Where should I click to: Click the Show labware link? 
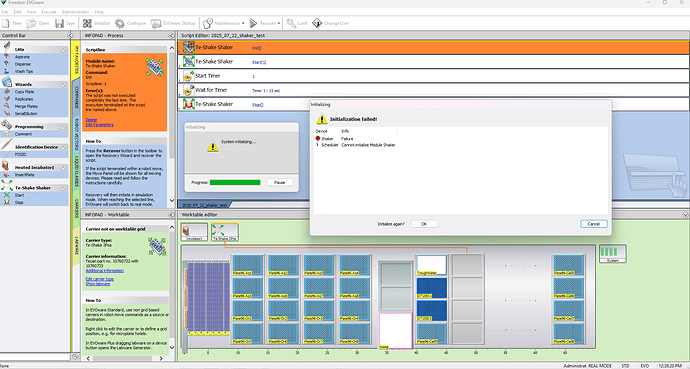click(x=98, y=284)
